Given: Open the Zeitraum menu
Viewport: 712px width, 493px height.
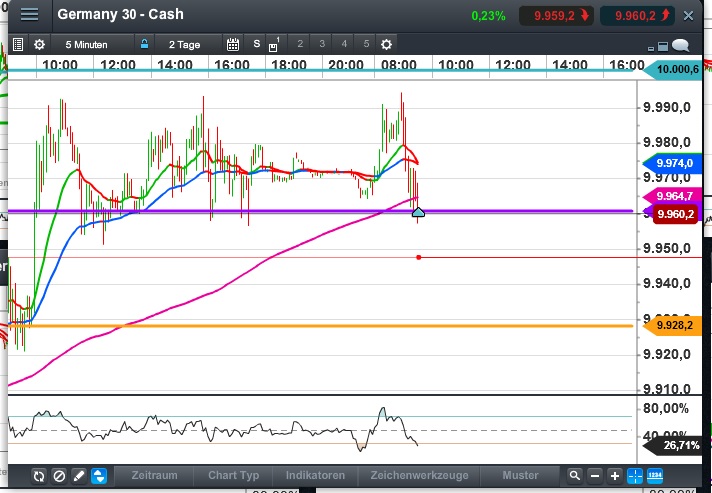Looking at the screenshot, I should tap(154, 475).
